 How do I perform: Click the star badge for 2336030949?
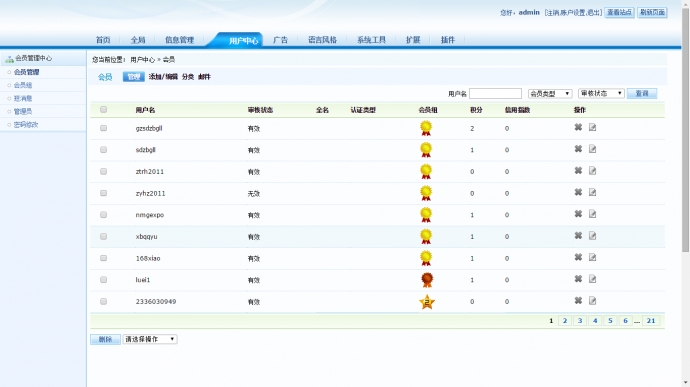click(426, 302)
